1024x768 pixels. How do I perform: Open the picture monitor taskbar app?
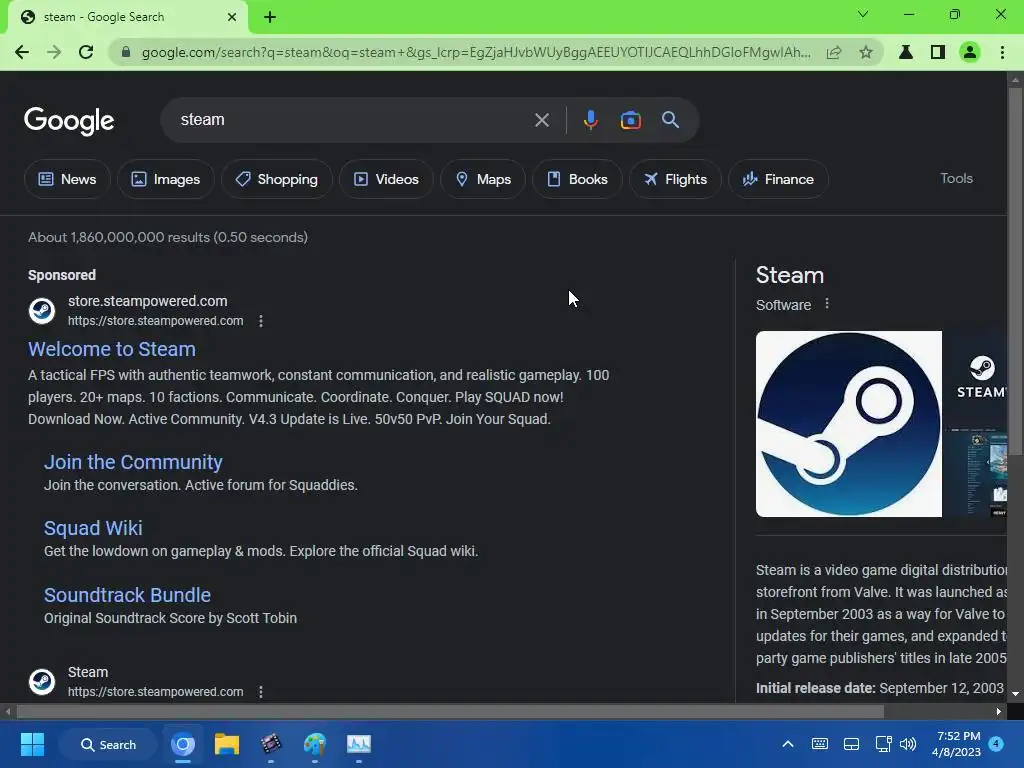[359, 744]
